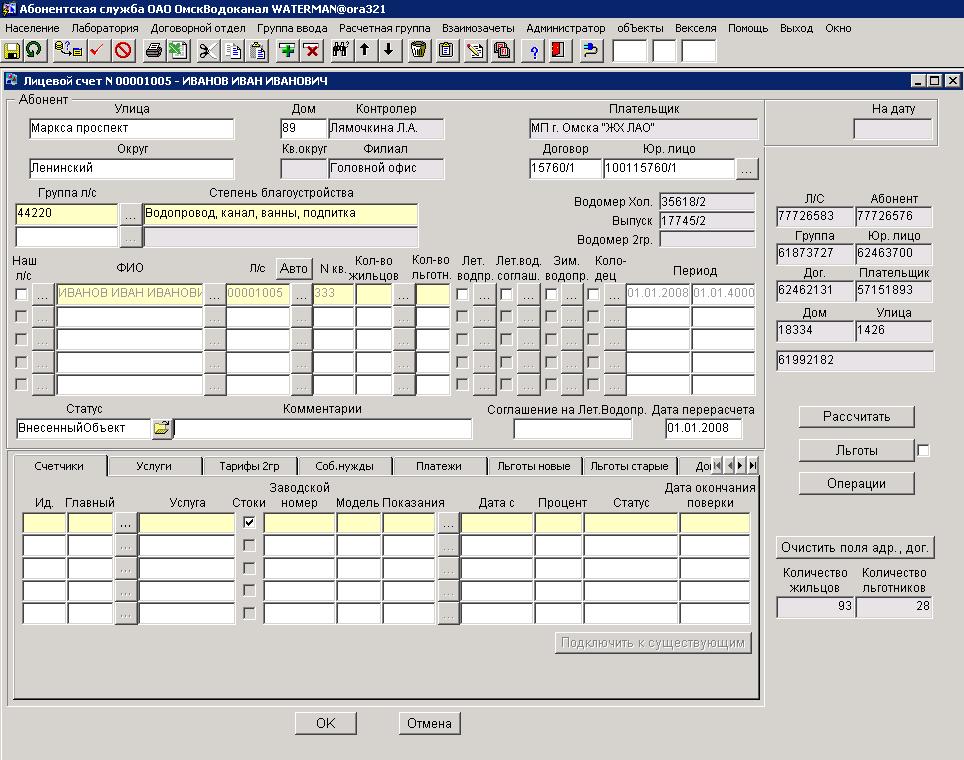The width and height of the screenshot is (964, 760).
Task: Click the binoculars search icon
Action: [340, 50]
